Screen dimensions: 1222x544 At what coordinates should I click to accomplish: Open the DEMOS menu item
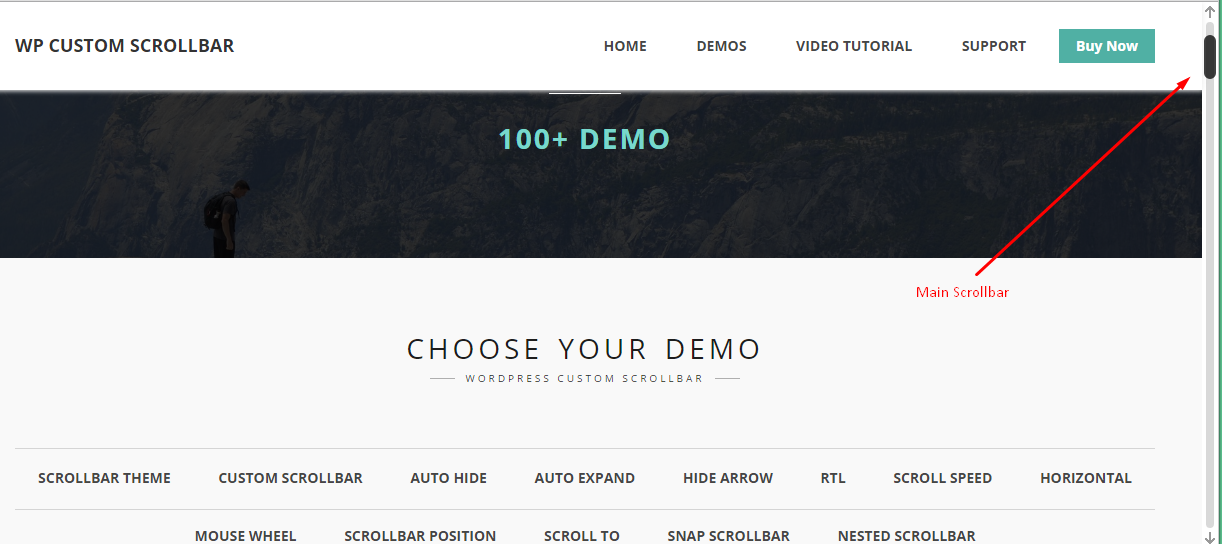click(721, 46)
